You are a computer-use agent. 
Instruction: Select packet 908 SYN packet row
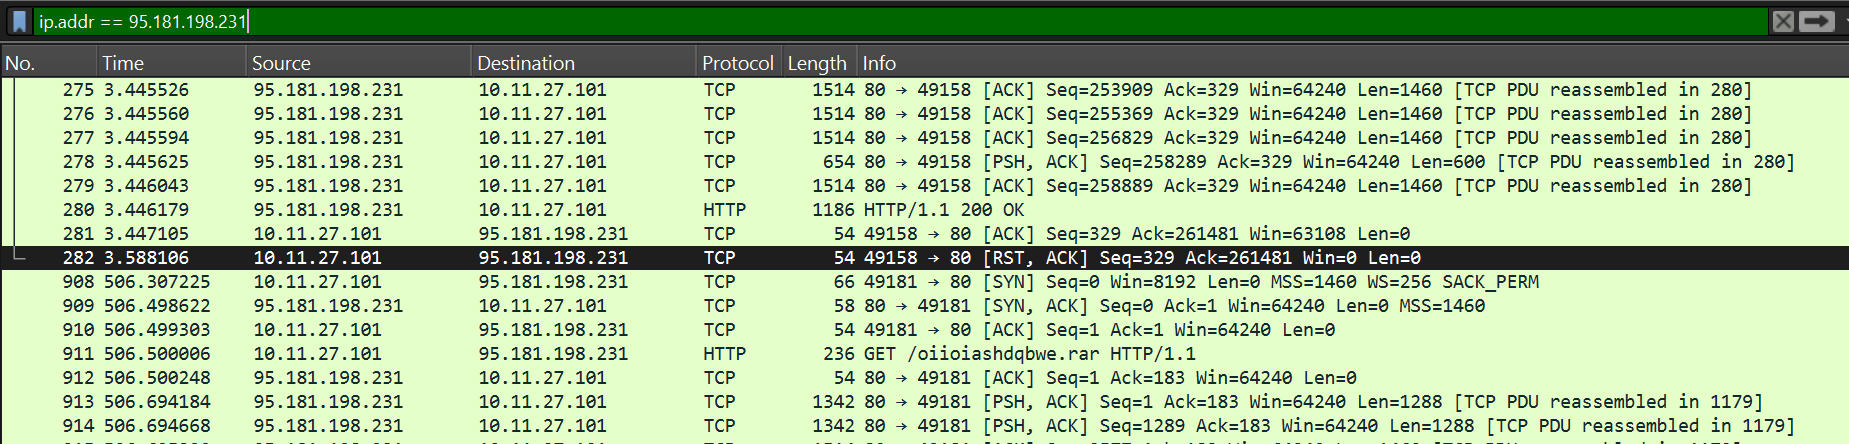924,282
